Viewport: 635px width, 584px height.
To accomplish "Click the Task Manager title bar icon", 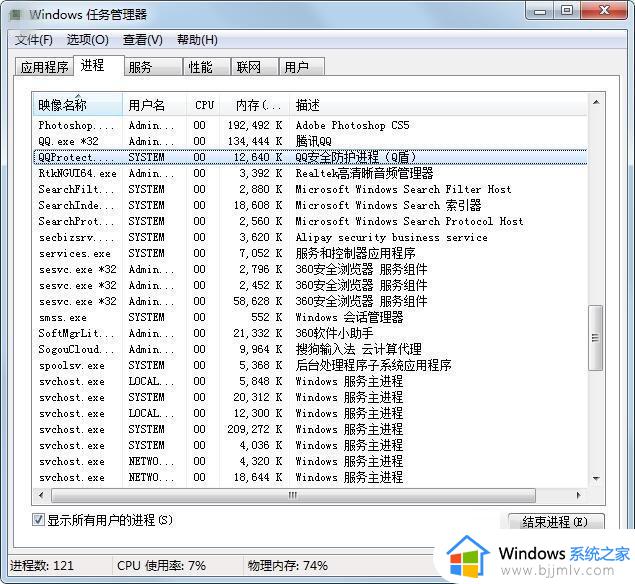I will 16,15.
